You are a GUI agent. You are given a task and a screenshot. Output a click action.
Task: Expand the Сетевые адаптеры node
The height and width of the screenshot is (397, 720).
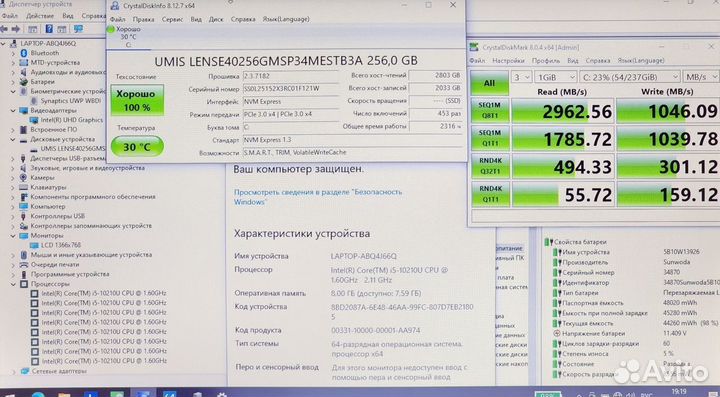pos(13,371)
